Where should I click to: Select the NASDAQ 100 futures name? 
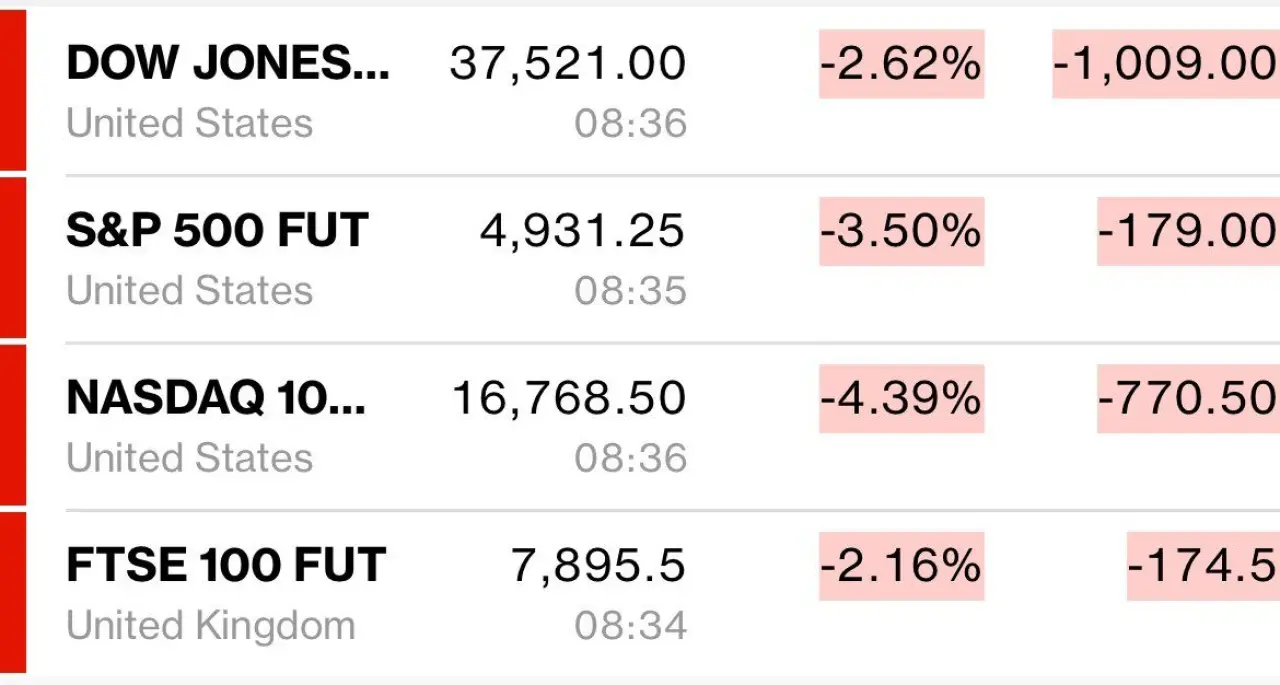[216, 398]
